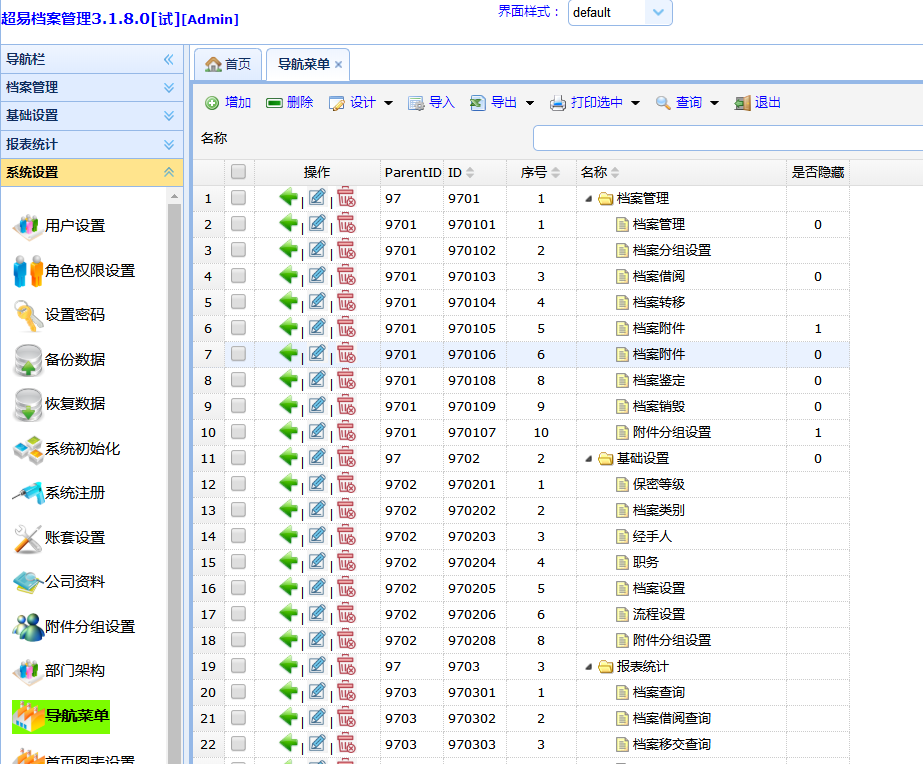Open 用户设置 user settings in sidebar
923x764 pixels.
click(74, 226)
